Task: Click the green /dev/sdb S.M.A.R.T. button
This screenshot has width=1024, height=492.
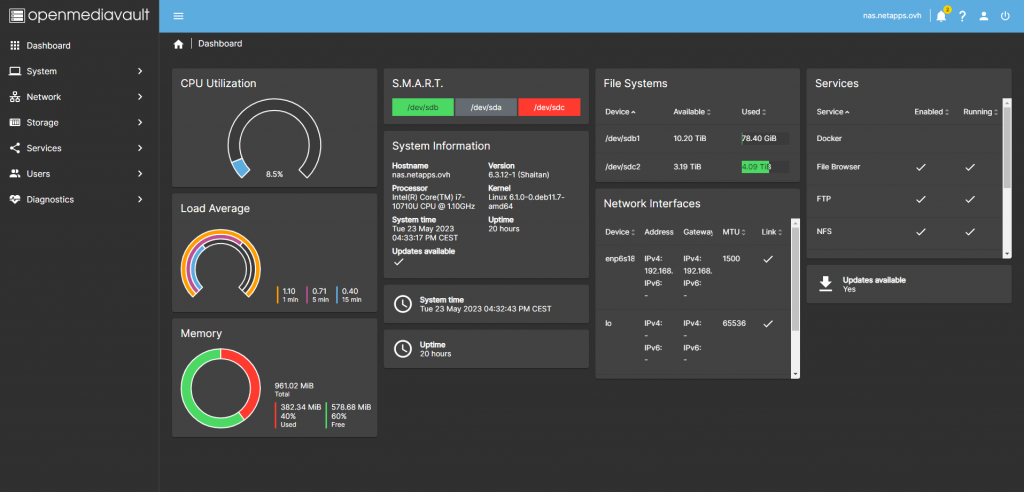Action: pos(423,107)
